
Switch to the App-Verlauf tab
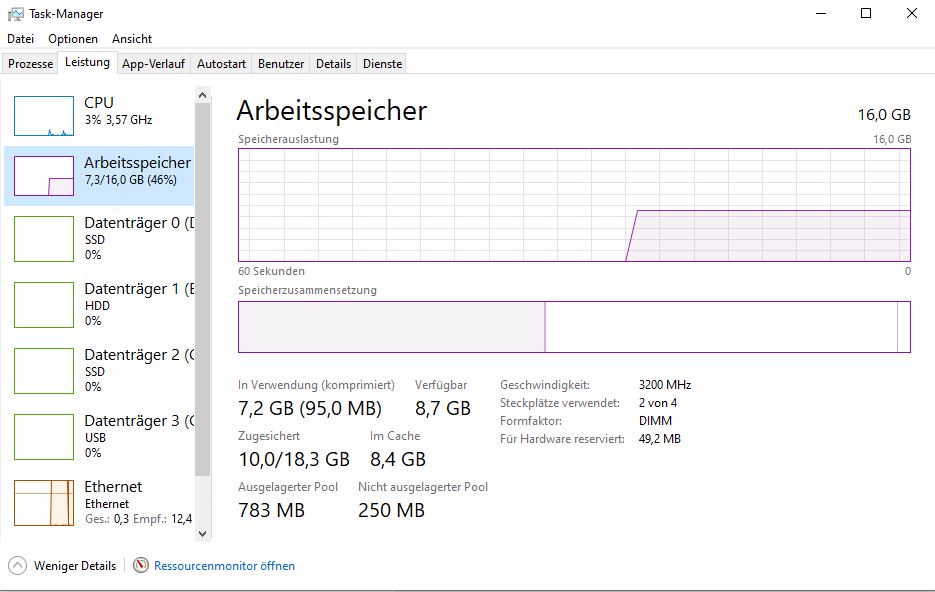(153, 64)
